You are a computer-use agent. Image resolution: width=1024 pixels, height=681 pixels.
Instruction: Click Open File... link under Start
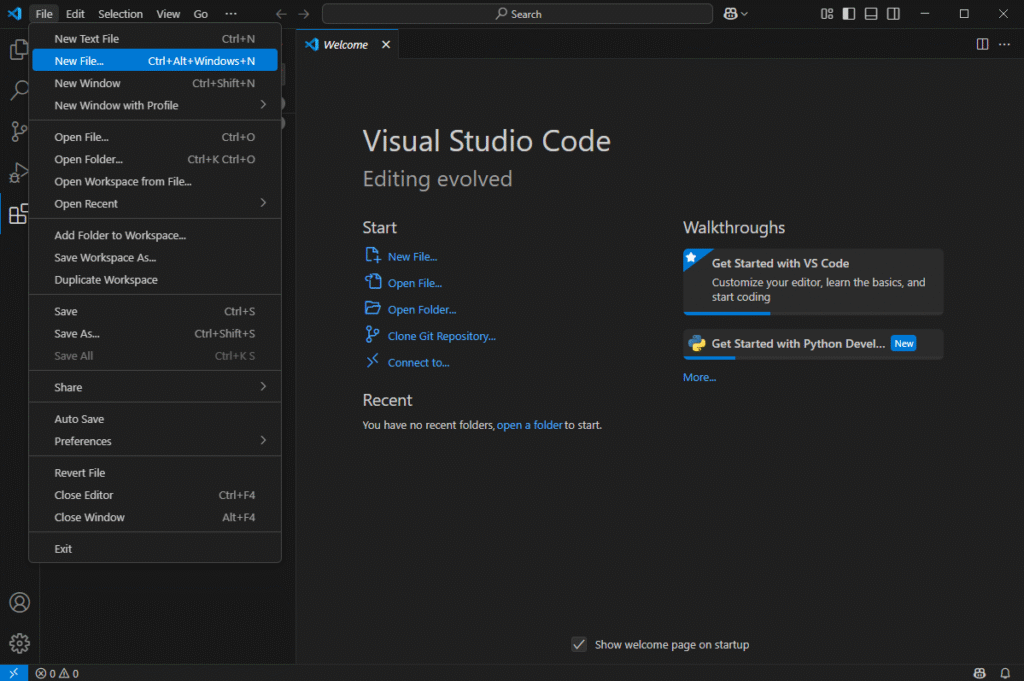pos(415,283)
